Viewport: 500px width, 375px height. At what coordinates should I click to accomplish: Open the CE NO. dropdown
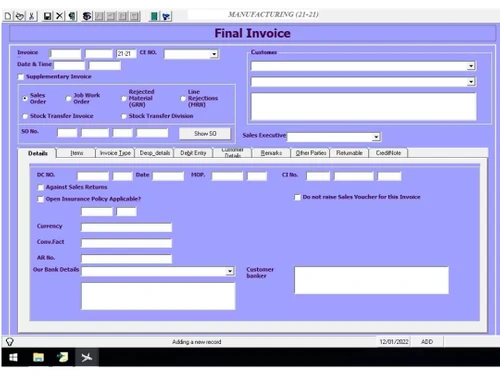click(214, 54)
